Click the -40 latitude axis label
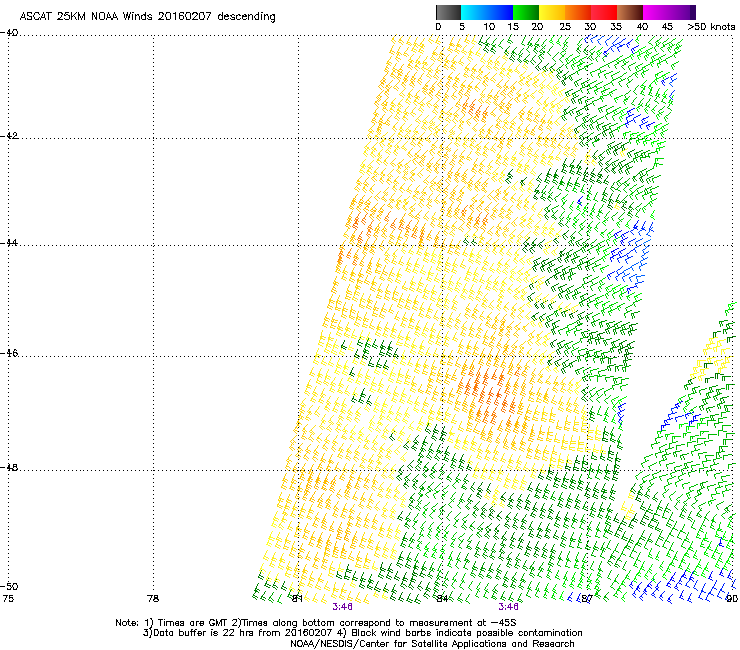 click(x=9, y=33)
